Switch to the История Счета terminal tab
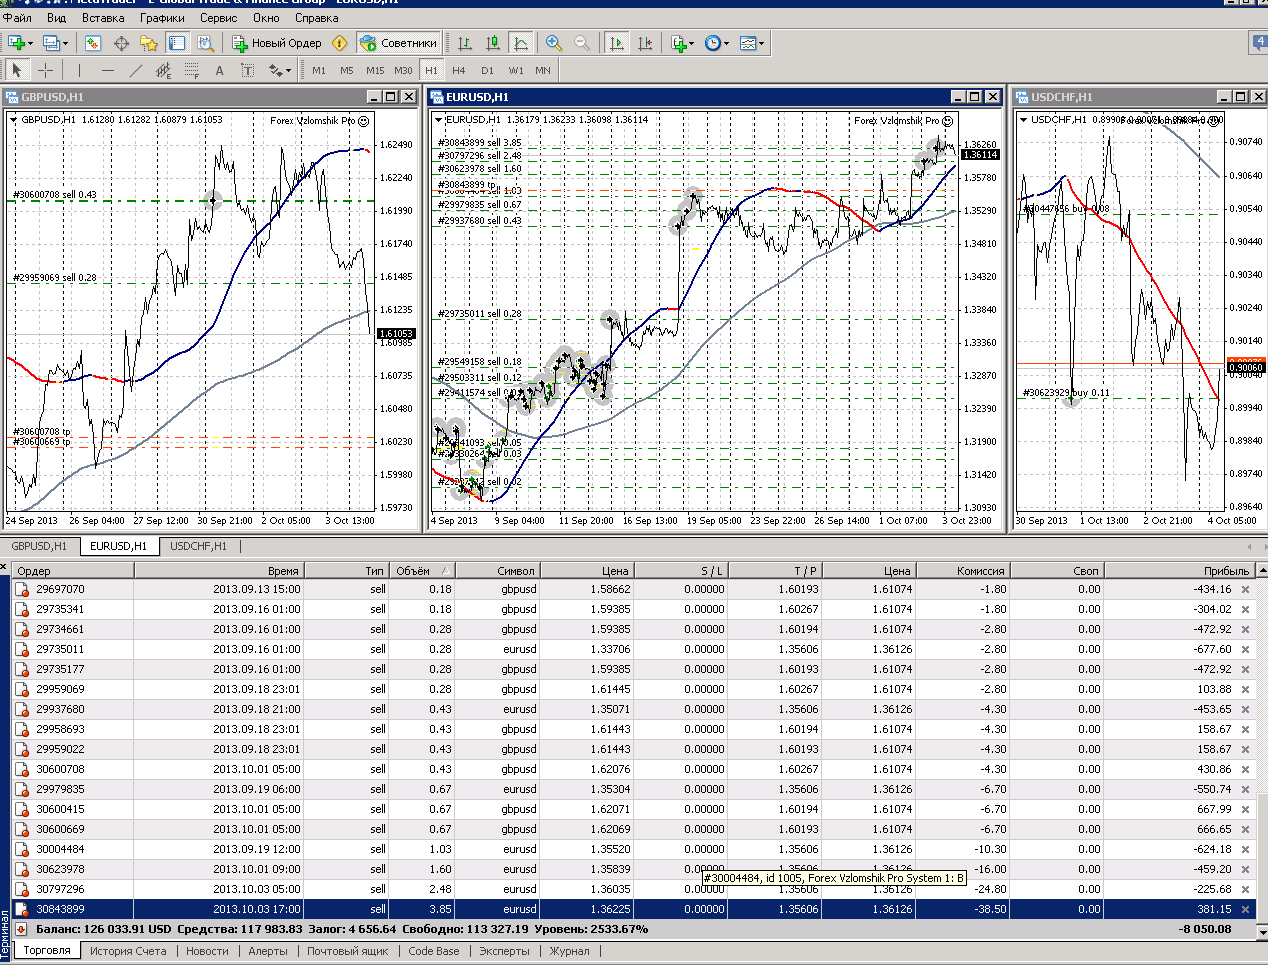This screenshot has height=965, width=1268. (128, 951)
